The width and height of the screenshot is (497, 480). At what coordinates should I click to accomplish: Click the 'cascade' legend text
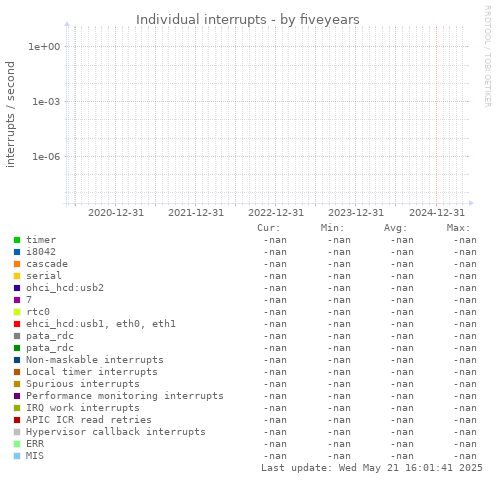[x=47, y=264]
